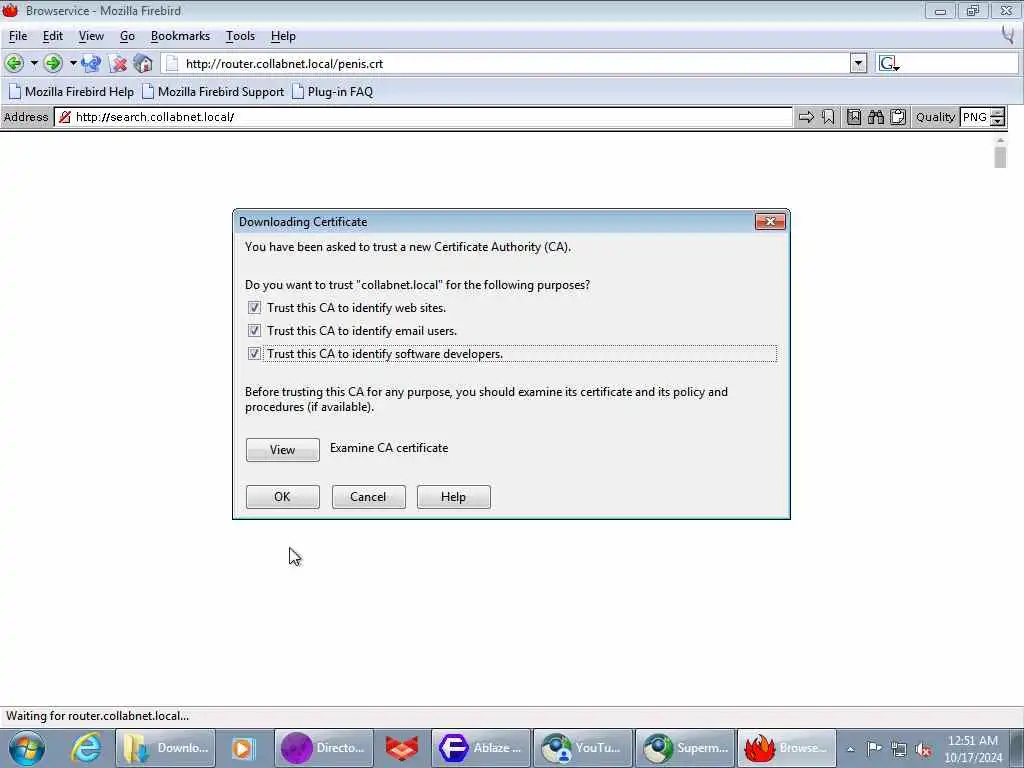Open Mozilla Firebird Support bookmark

click(213, 91)
